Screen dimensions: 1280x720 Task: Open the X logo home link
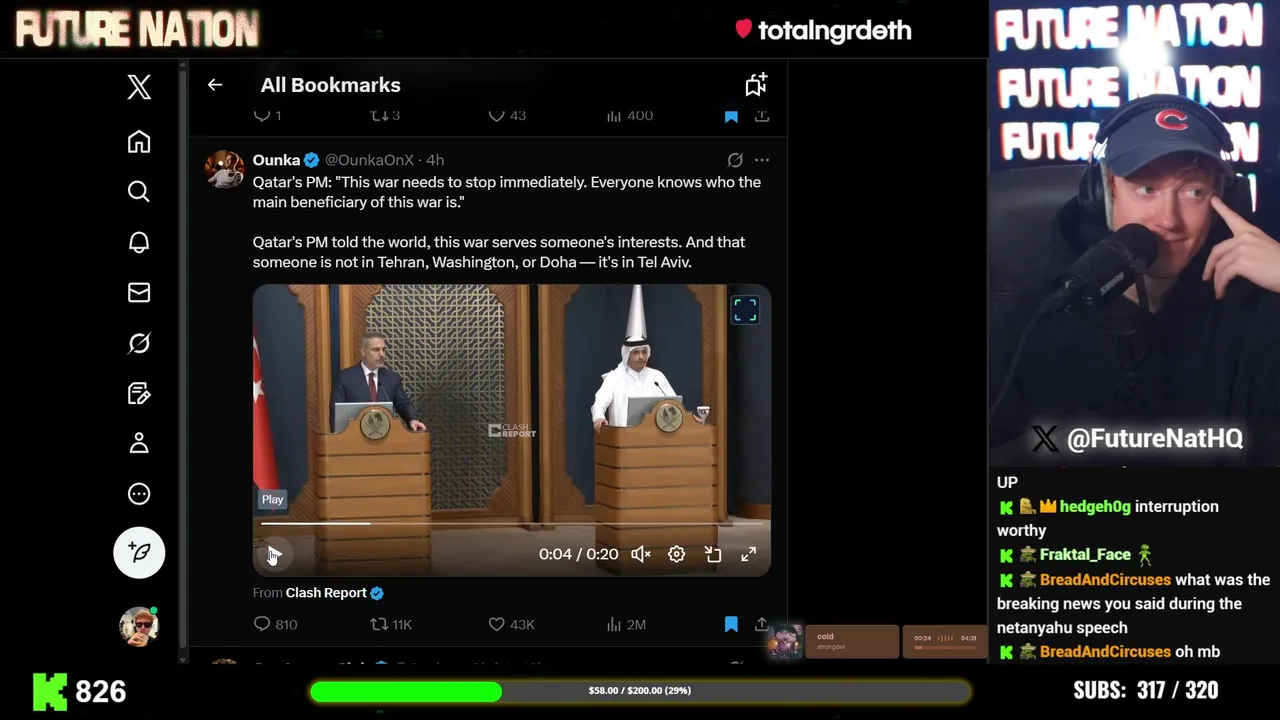pos(139,87)
